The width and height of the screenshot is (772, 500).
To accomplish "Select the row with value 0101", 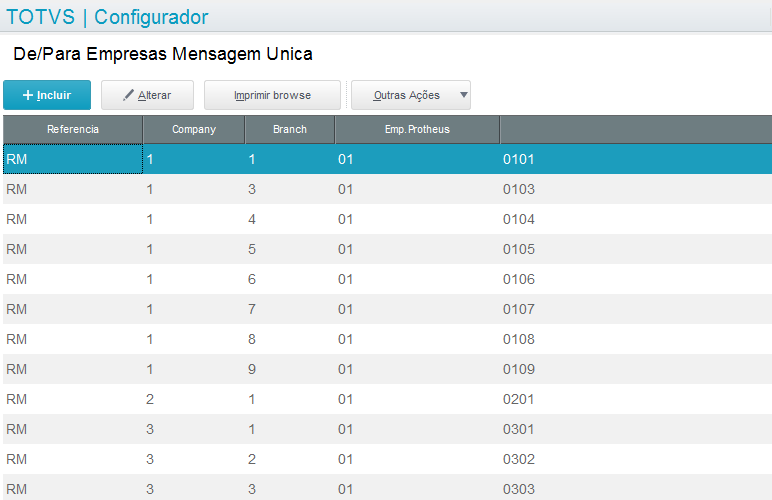I will [x=387, y=159].
